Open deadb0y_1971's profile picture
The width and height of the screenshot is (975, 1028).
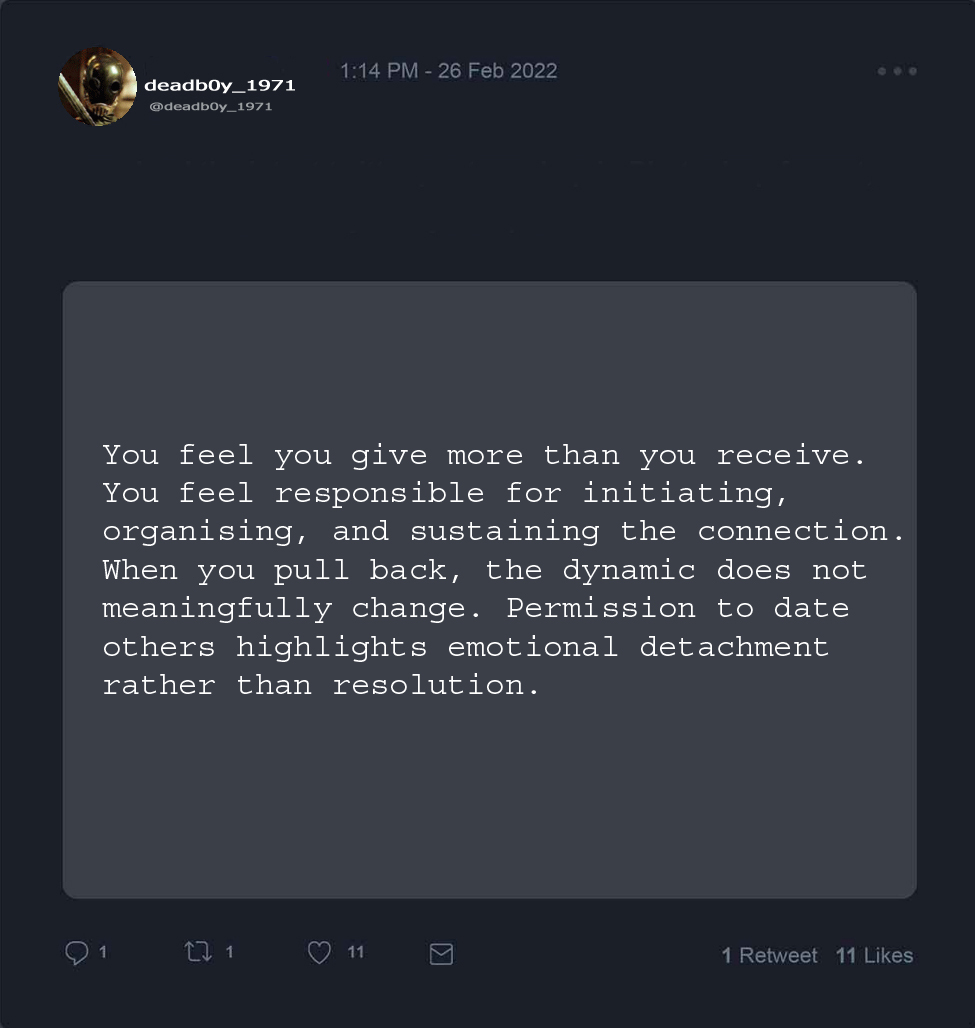97,87
